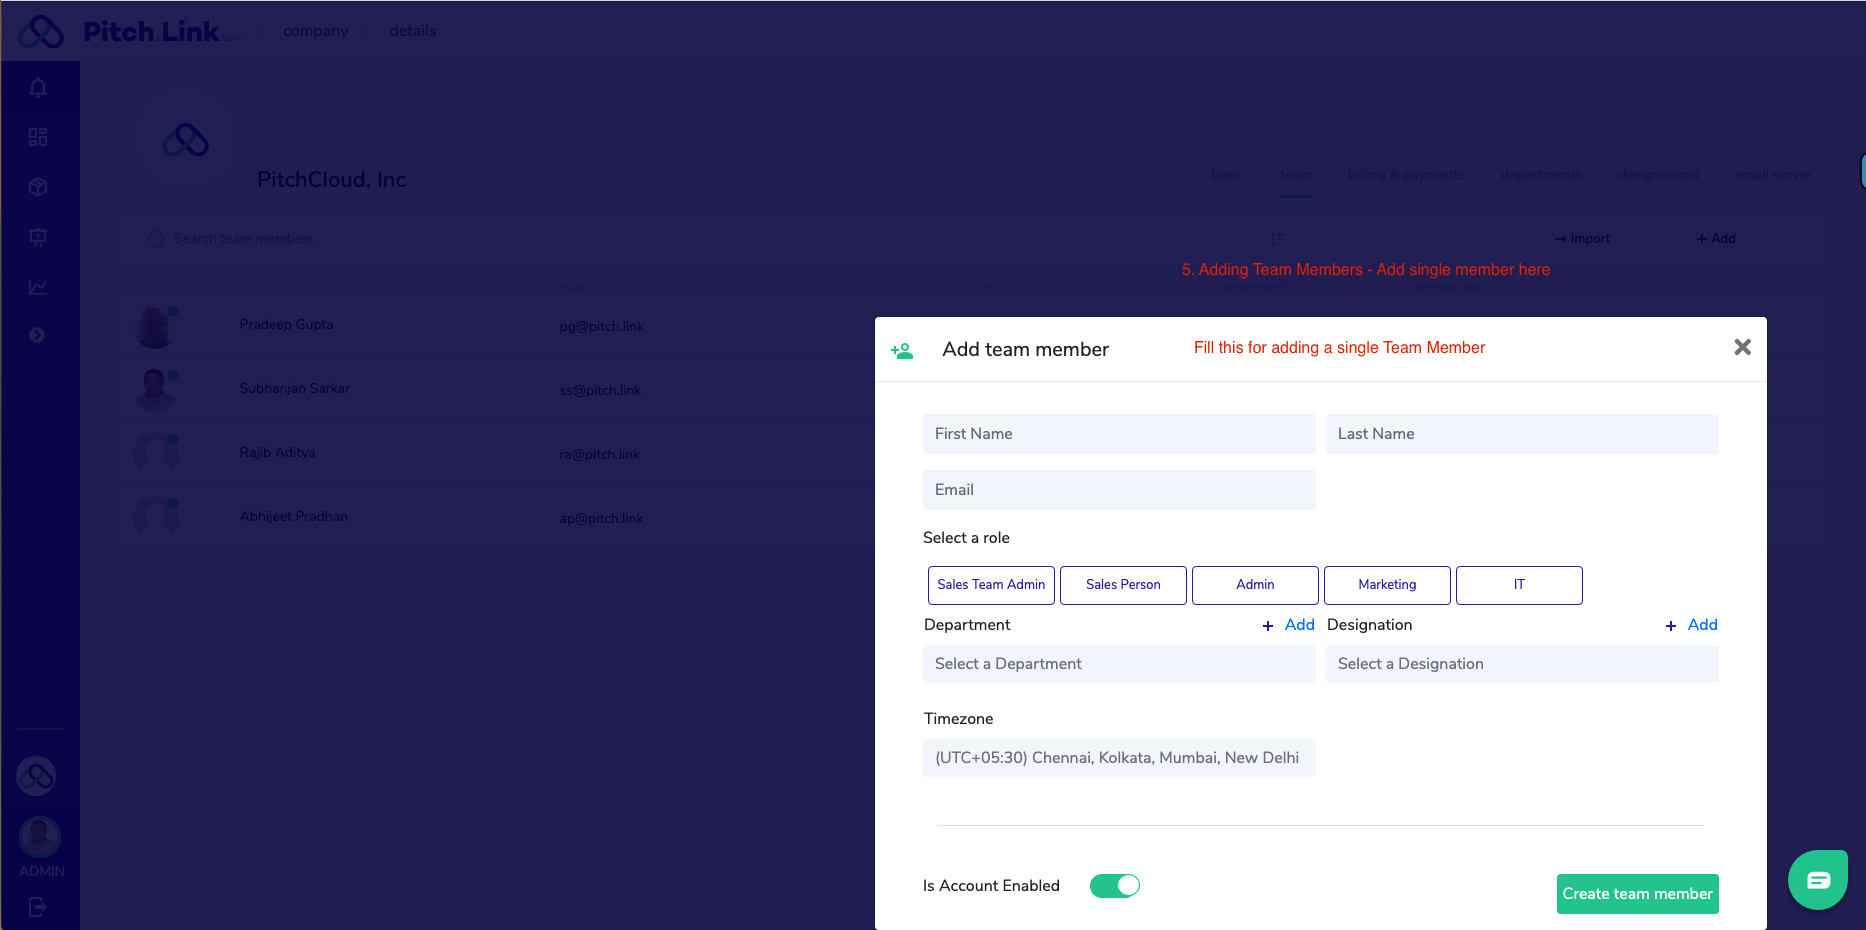The width and height of the screenshot is (1866, 930).
Task: Open the Select a Department dropdown
Action: 1119,664
